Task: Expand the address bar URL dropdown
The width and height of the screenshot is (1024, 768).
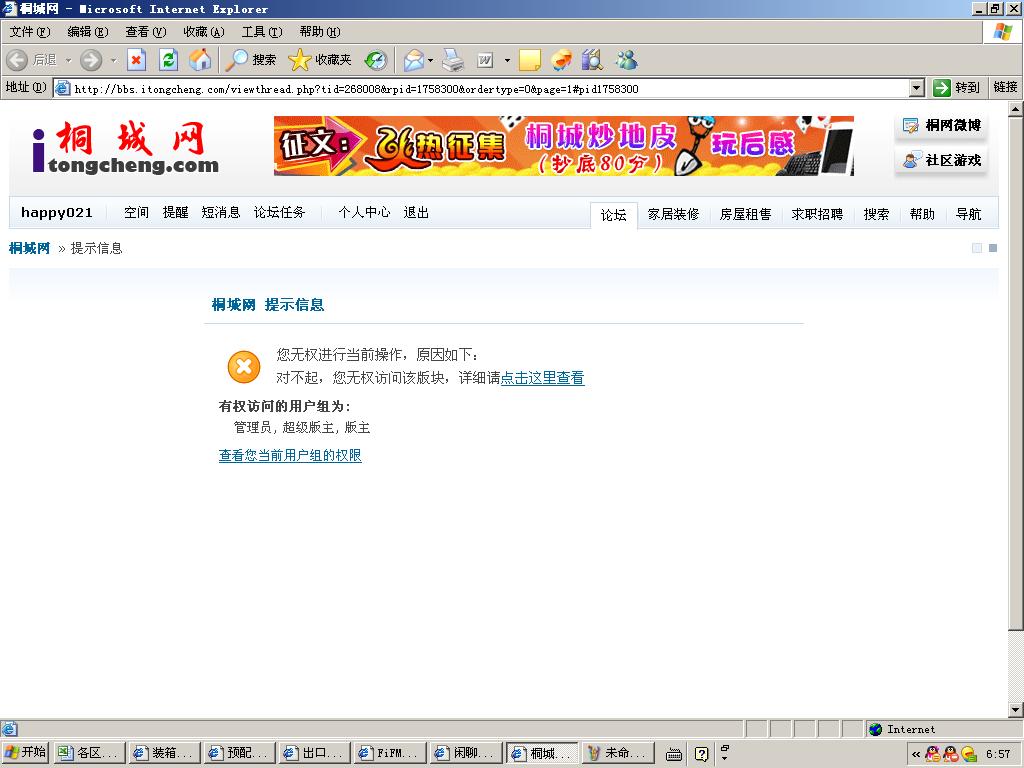Action: 917,88
